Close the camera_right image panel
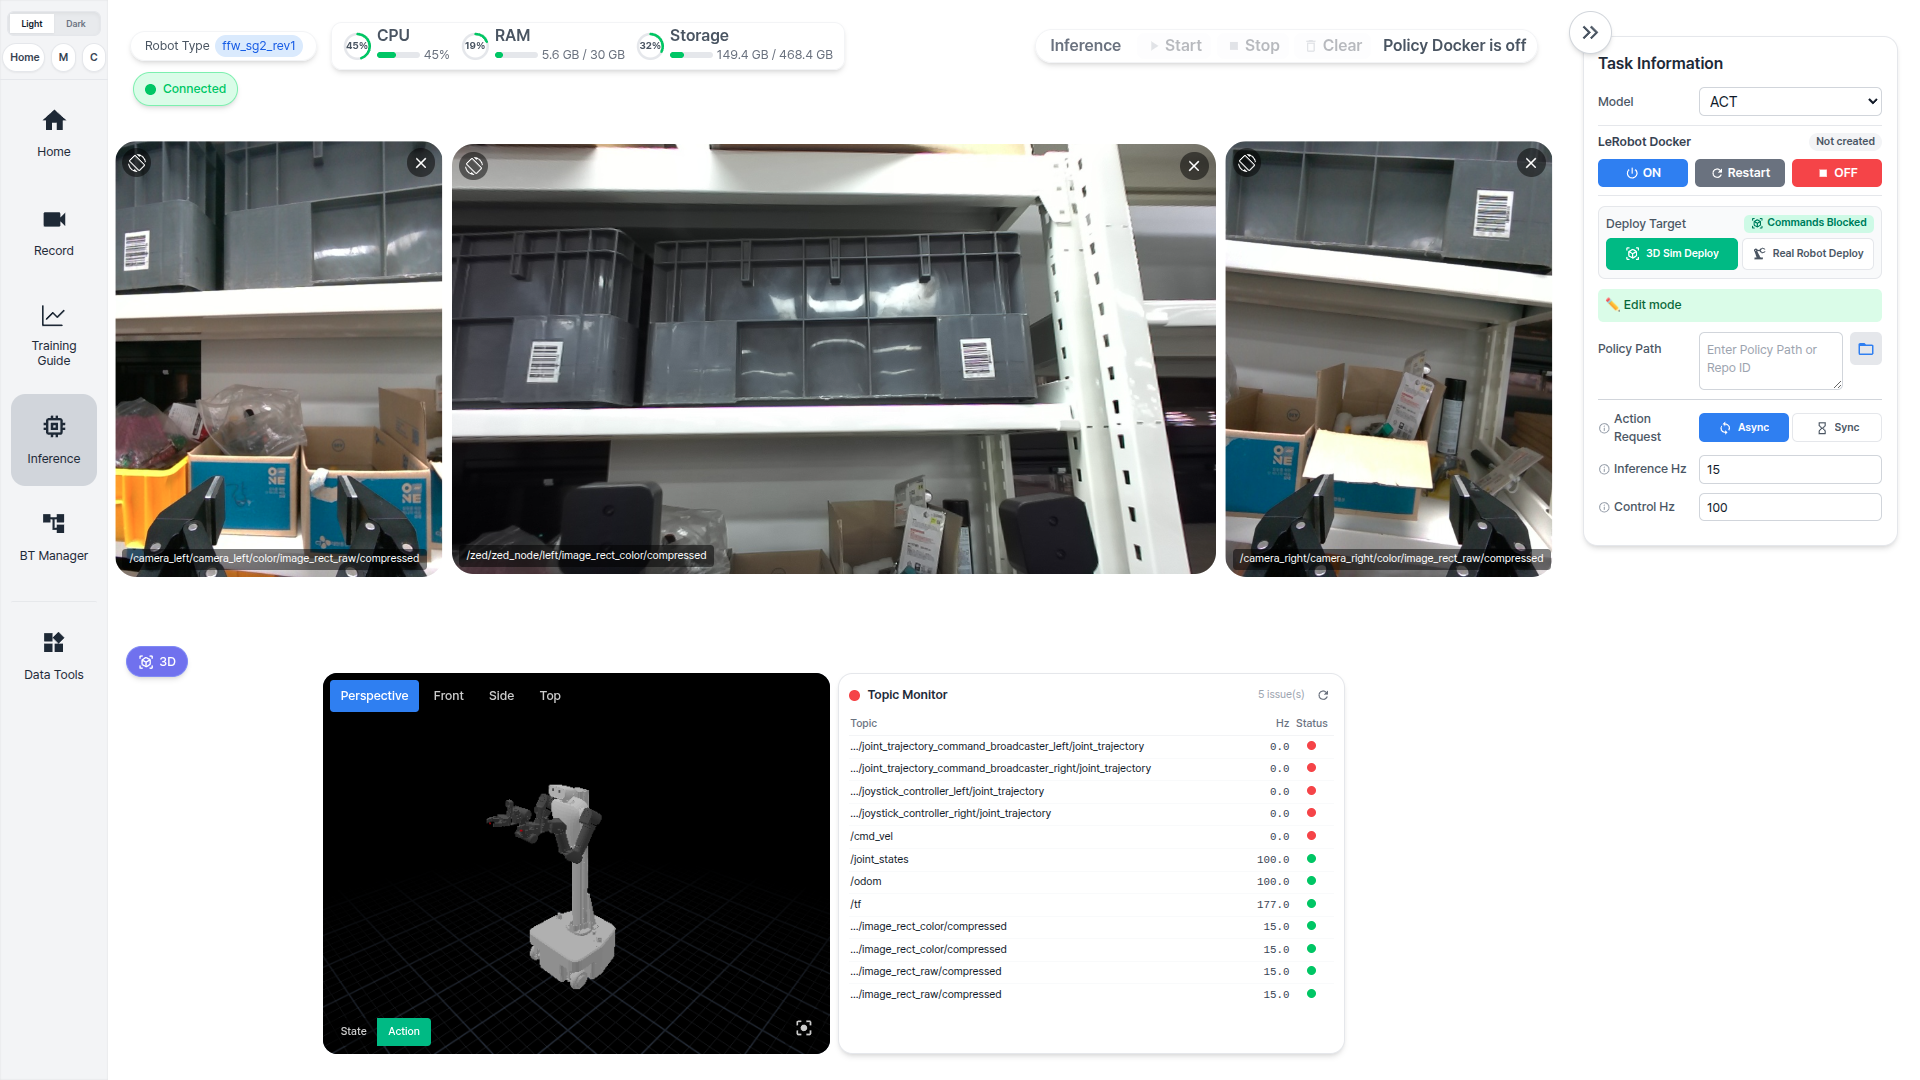Image resolution: width=1920 pixels, height=1080 pixels. coord(1531,163)
